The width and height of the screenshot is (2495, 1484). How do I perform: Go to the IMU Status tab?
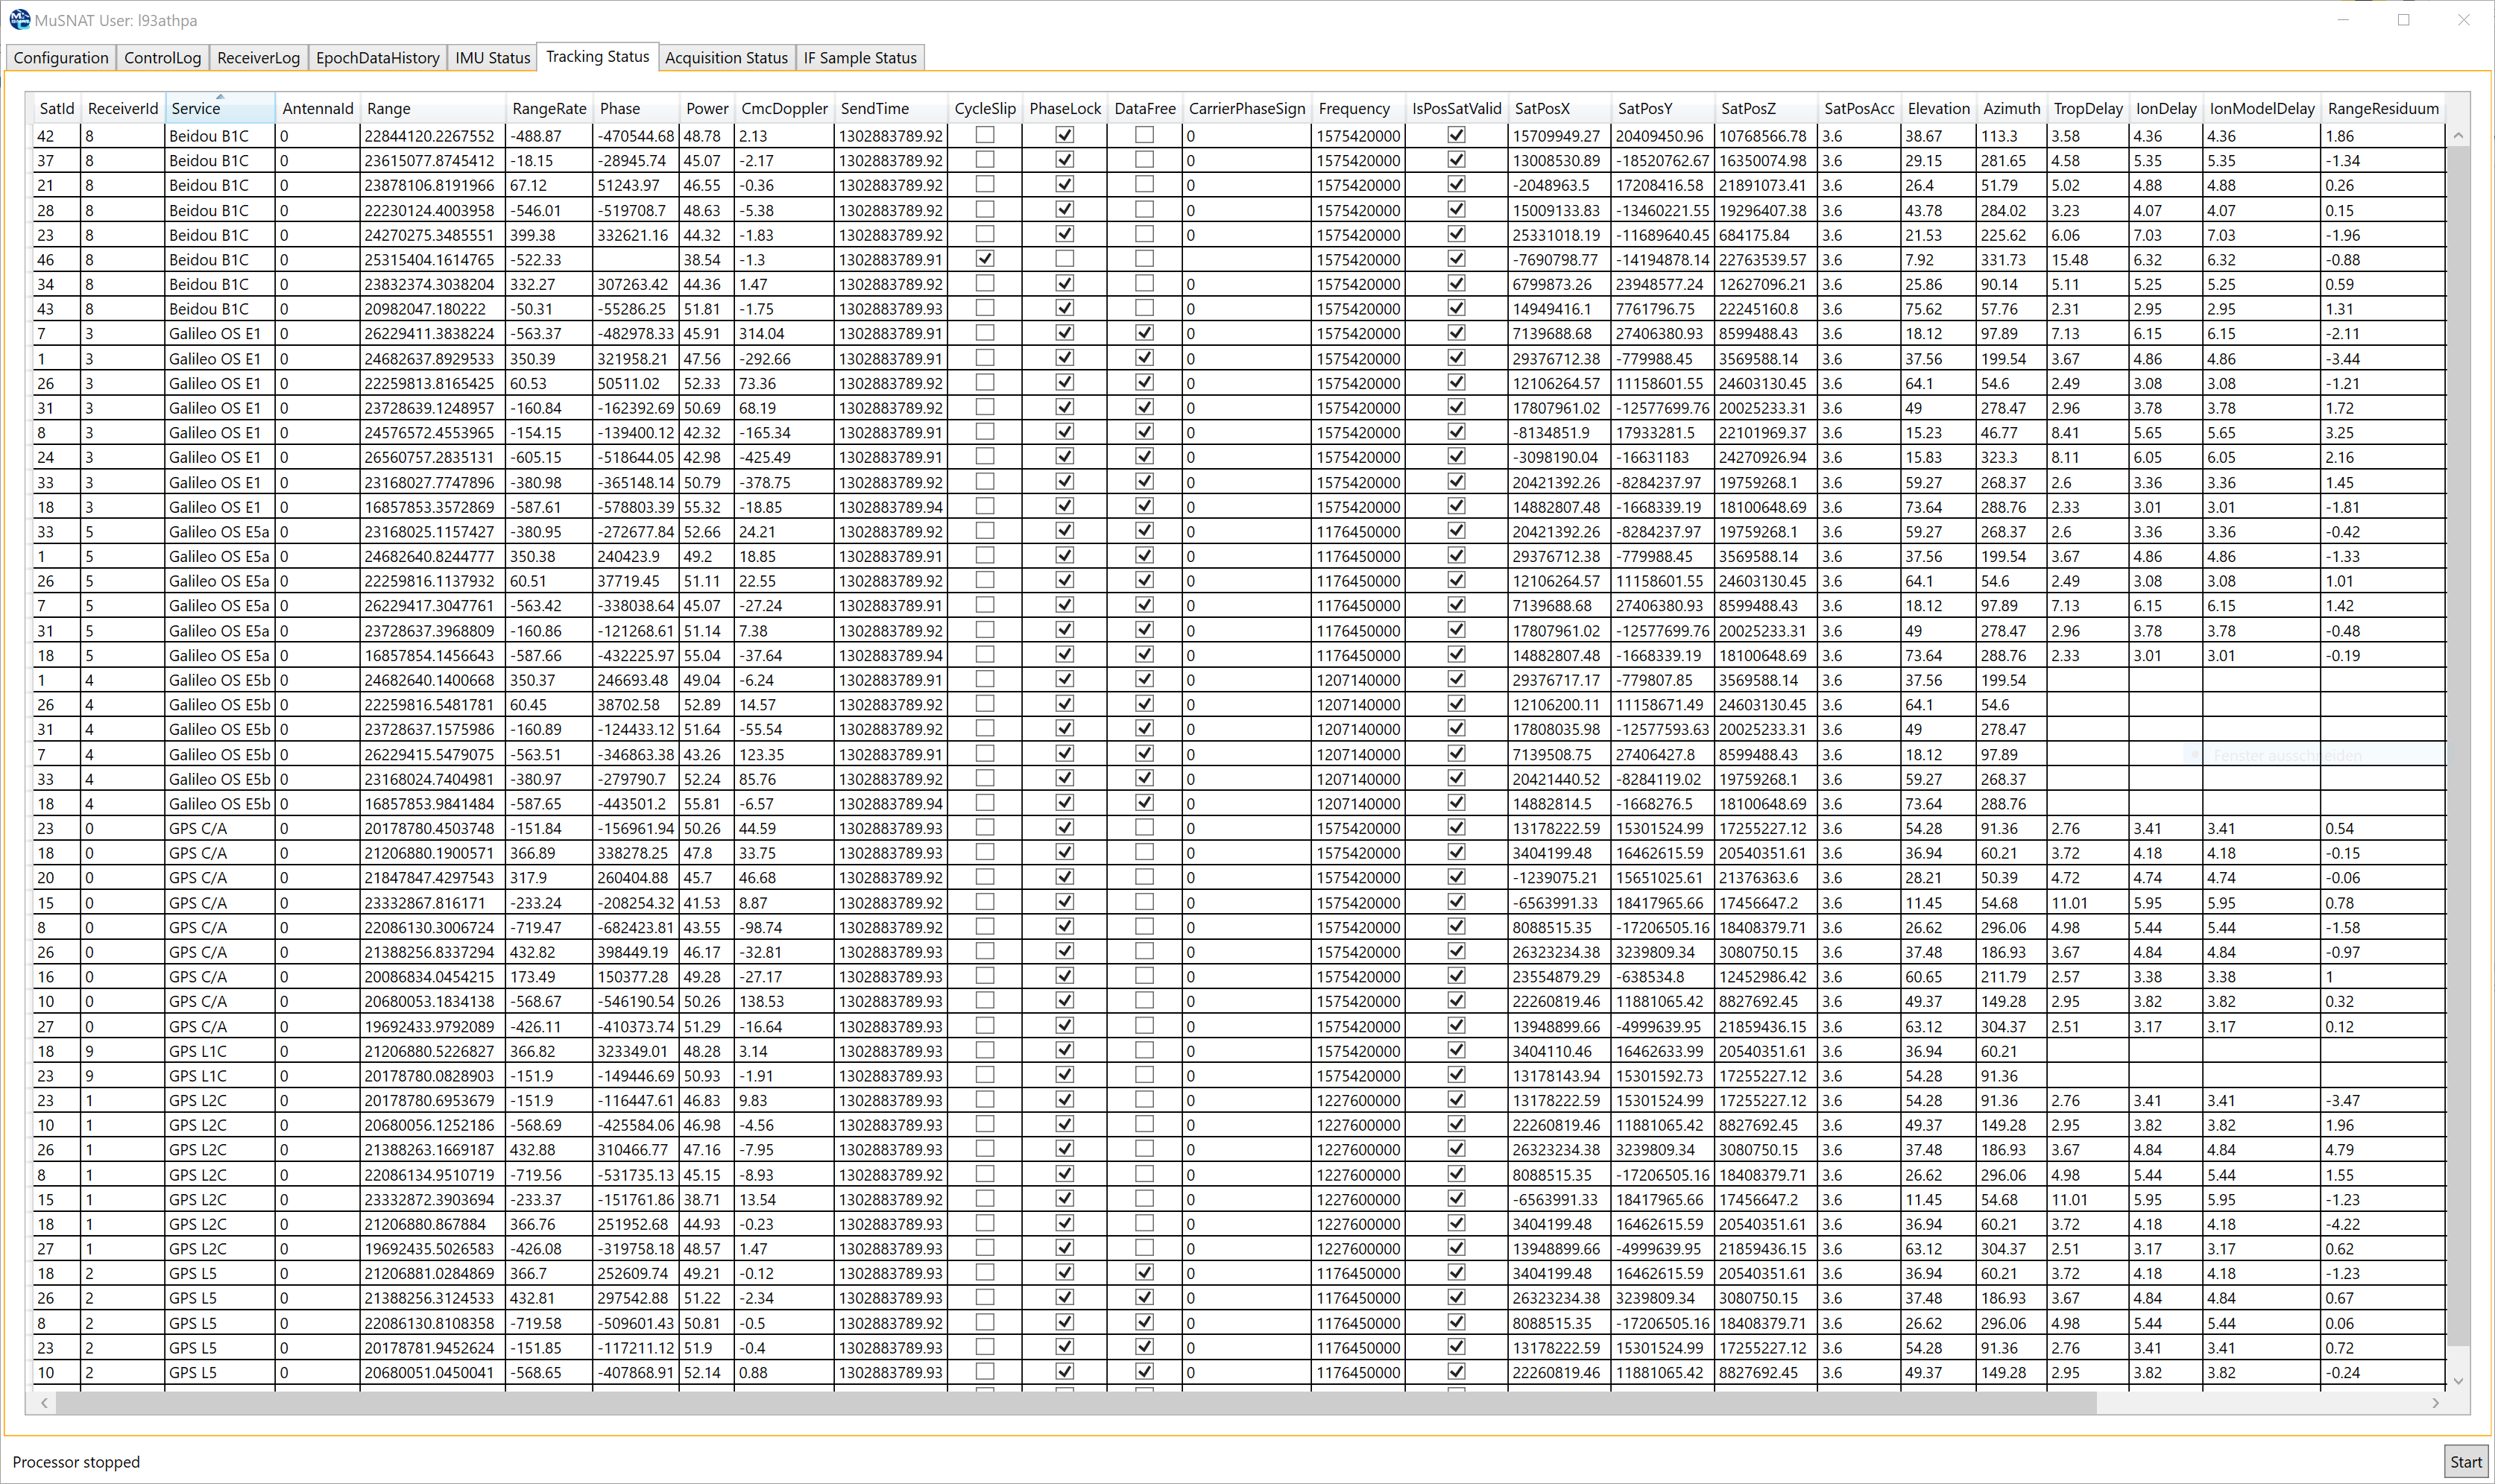tap(492, 58)
